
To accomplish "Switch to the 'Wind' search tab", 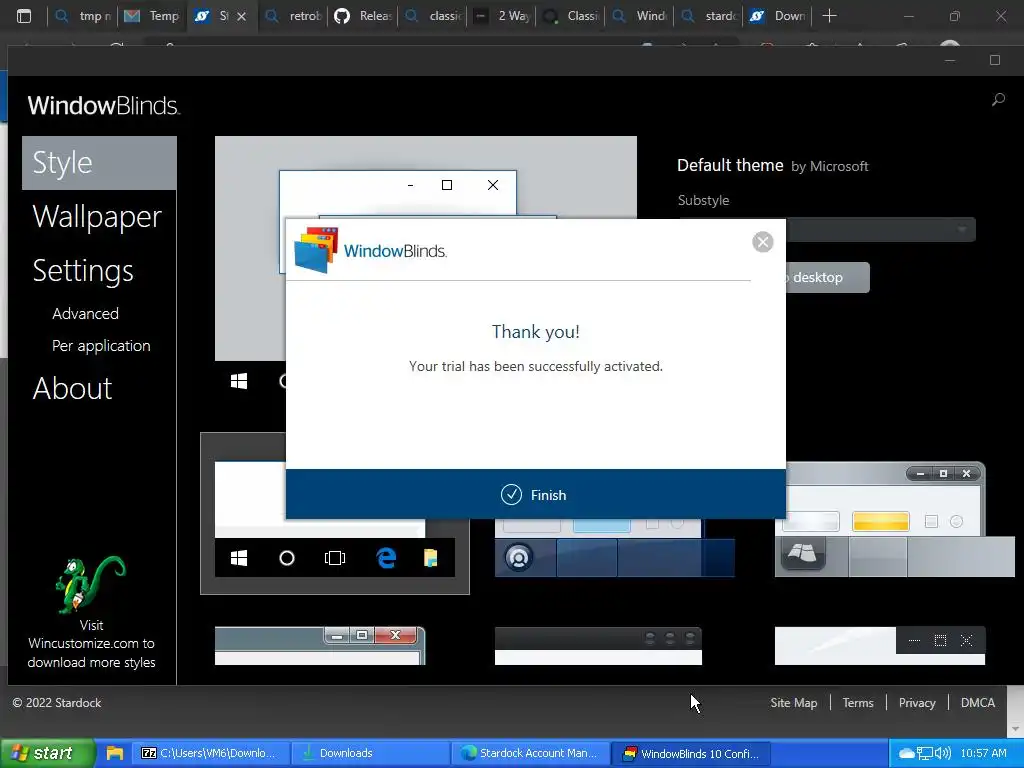I will click(641, 16).
